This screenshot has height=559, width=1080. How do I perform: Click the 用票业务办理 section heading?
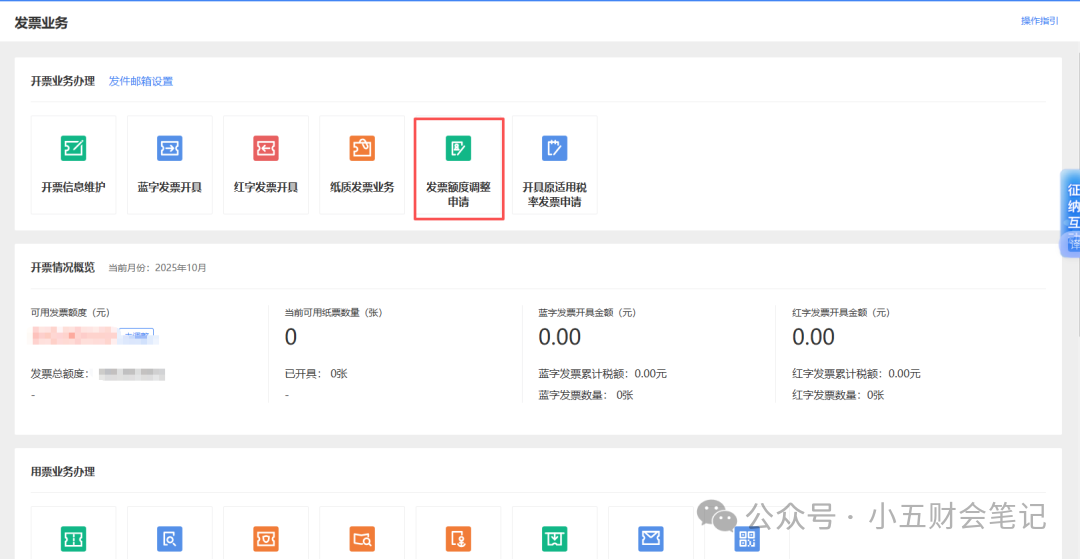click(x=63, y=472)
